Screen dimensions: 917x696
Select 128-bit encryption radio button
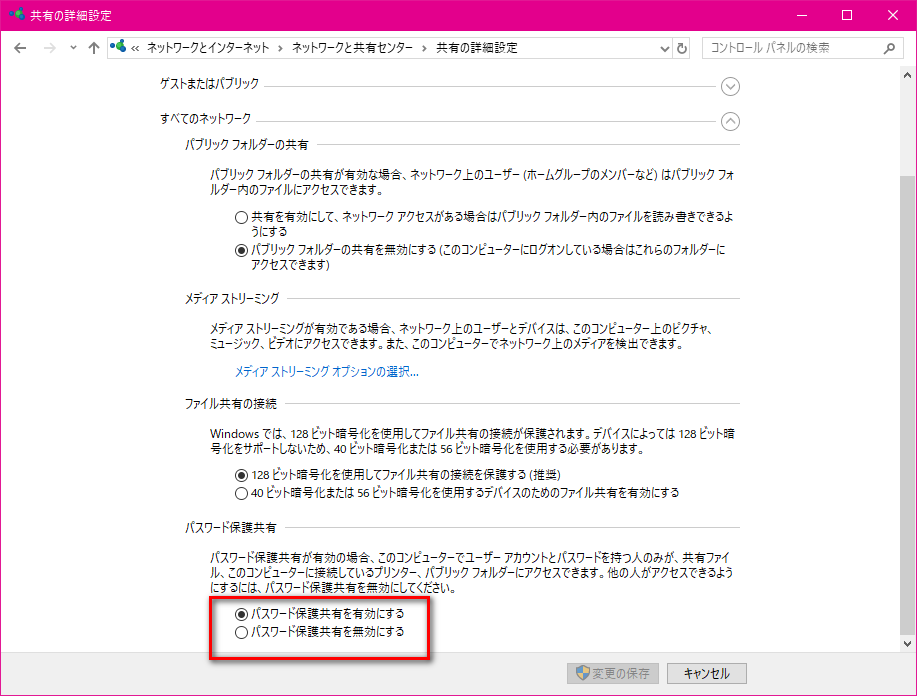click(240, 475)
